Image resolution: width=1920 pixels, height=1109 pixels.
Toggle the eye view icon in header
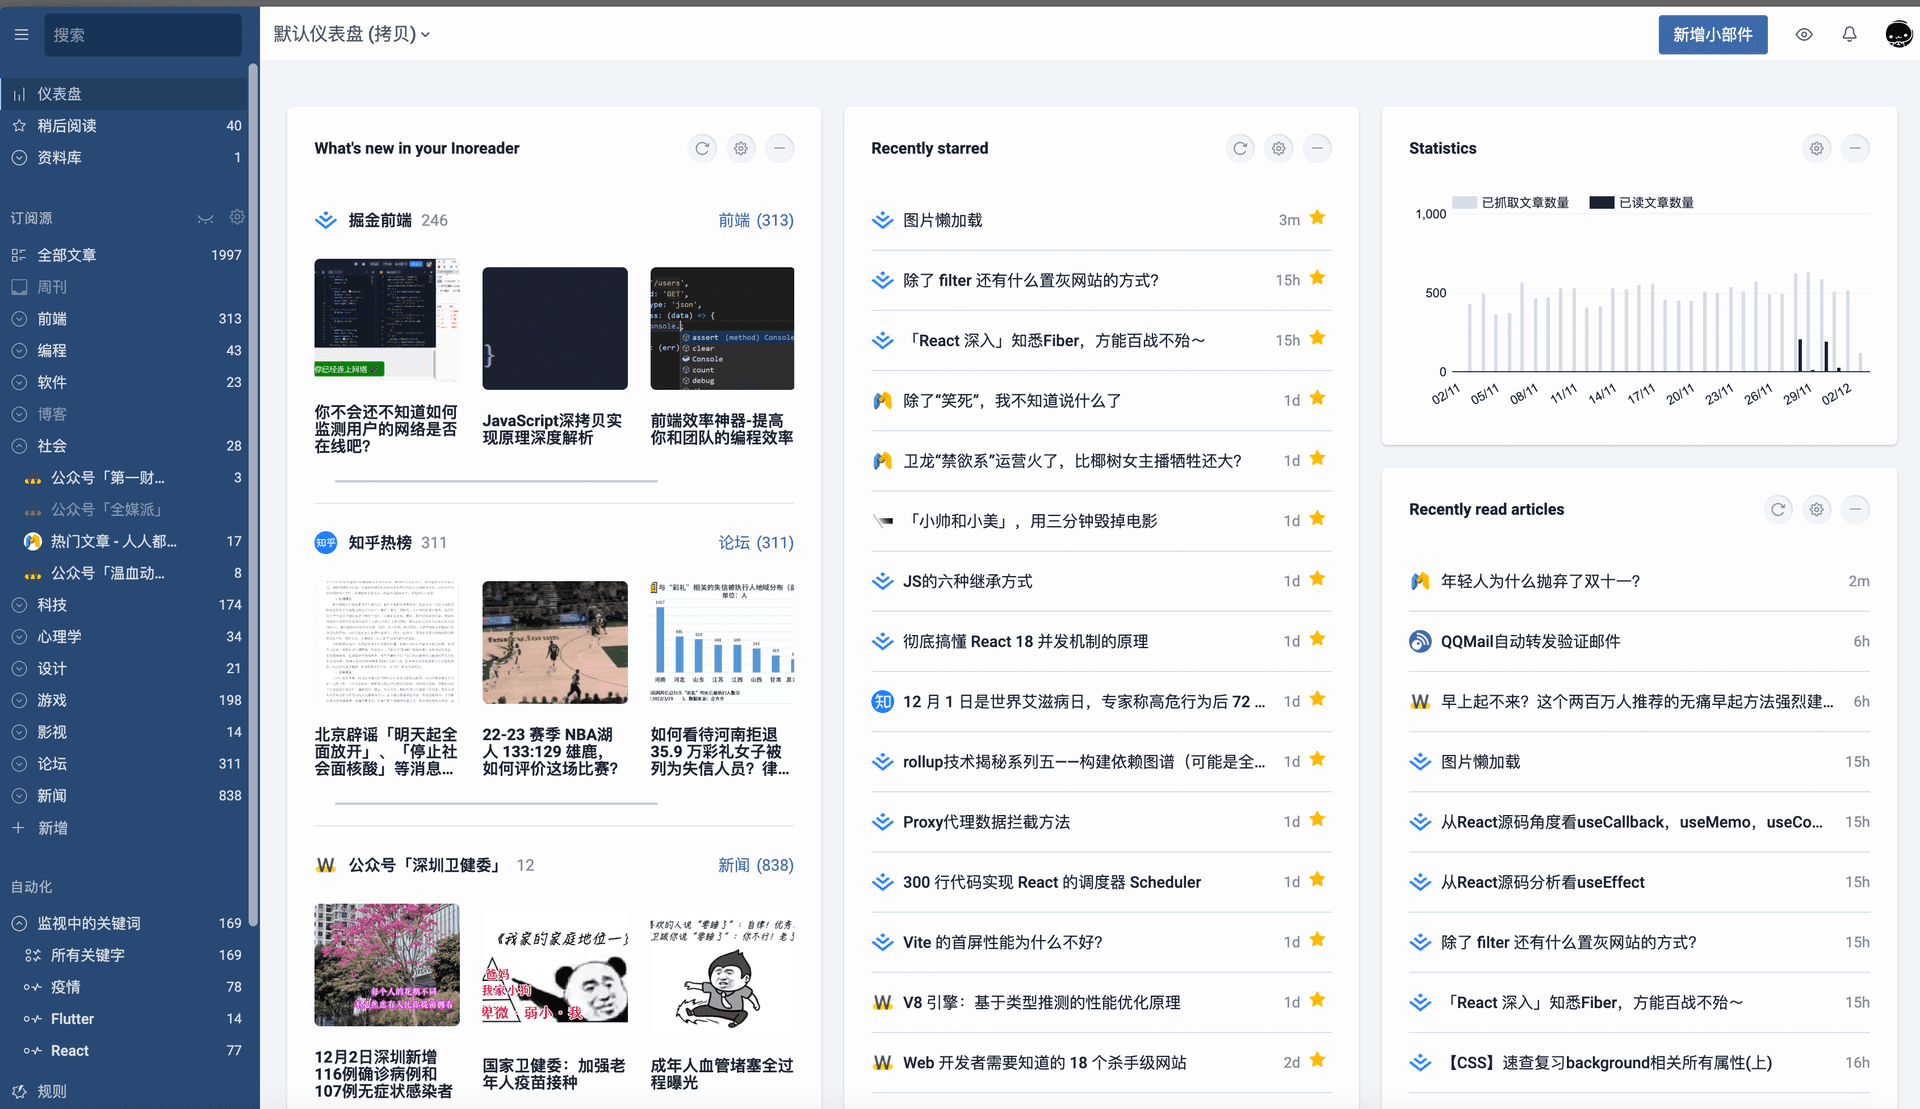[1804, 35]
